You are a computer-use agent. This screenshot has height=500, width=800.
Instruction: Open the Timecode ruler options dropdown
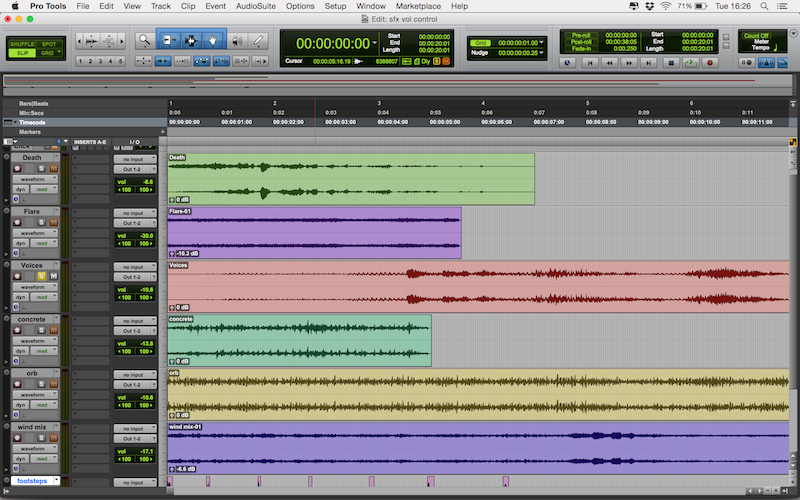15,122
